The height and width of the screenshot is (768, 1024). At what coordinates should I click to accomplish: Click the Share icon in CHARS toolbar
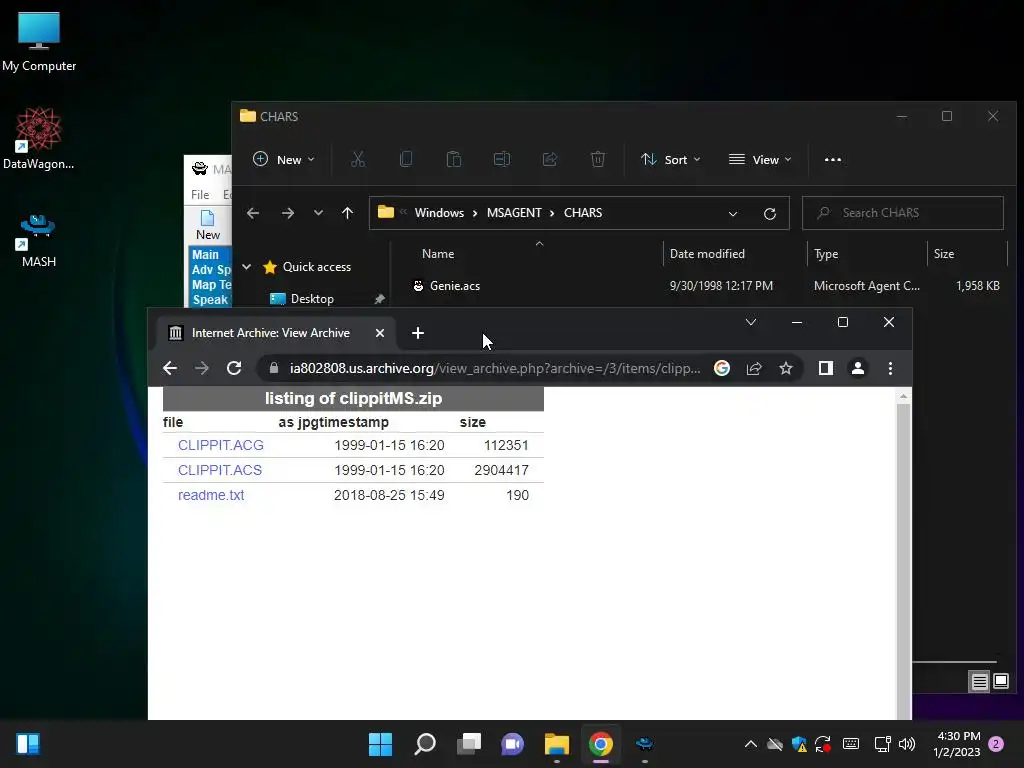pyautogui.click(x=550, y=159)
